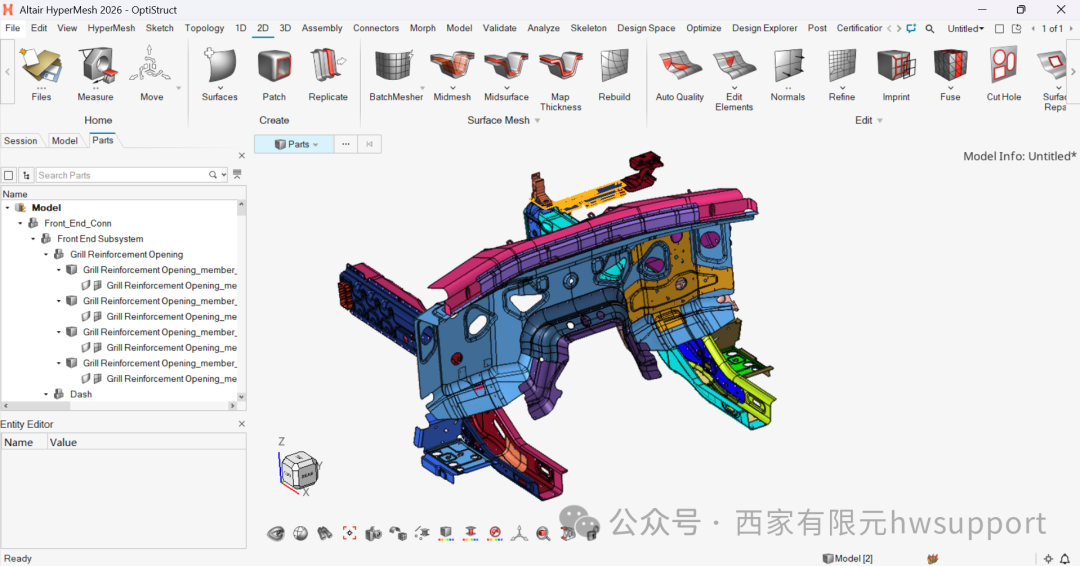The width and height of the screenshot is (1080, 566).
Task: Open the Topology ribbon tab
Action: click(x=204, y=28)
